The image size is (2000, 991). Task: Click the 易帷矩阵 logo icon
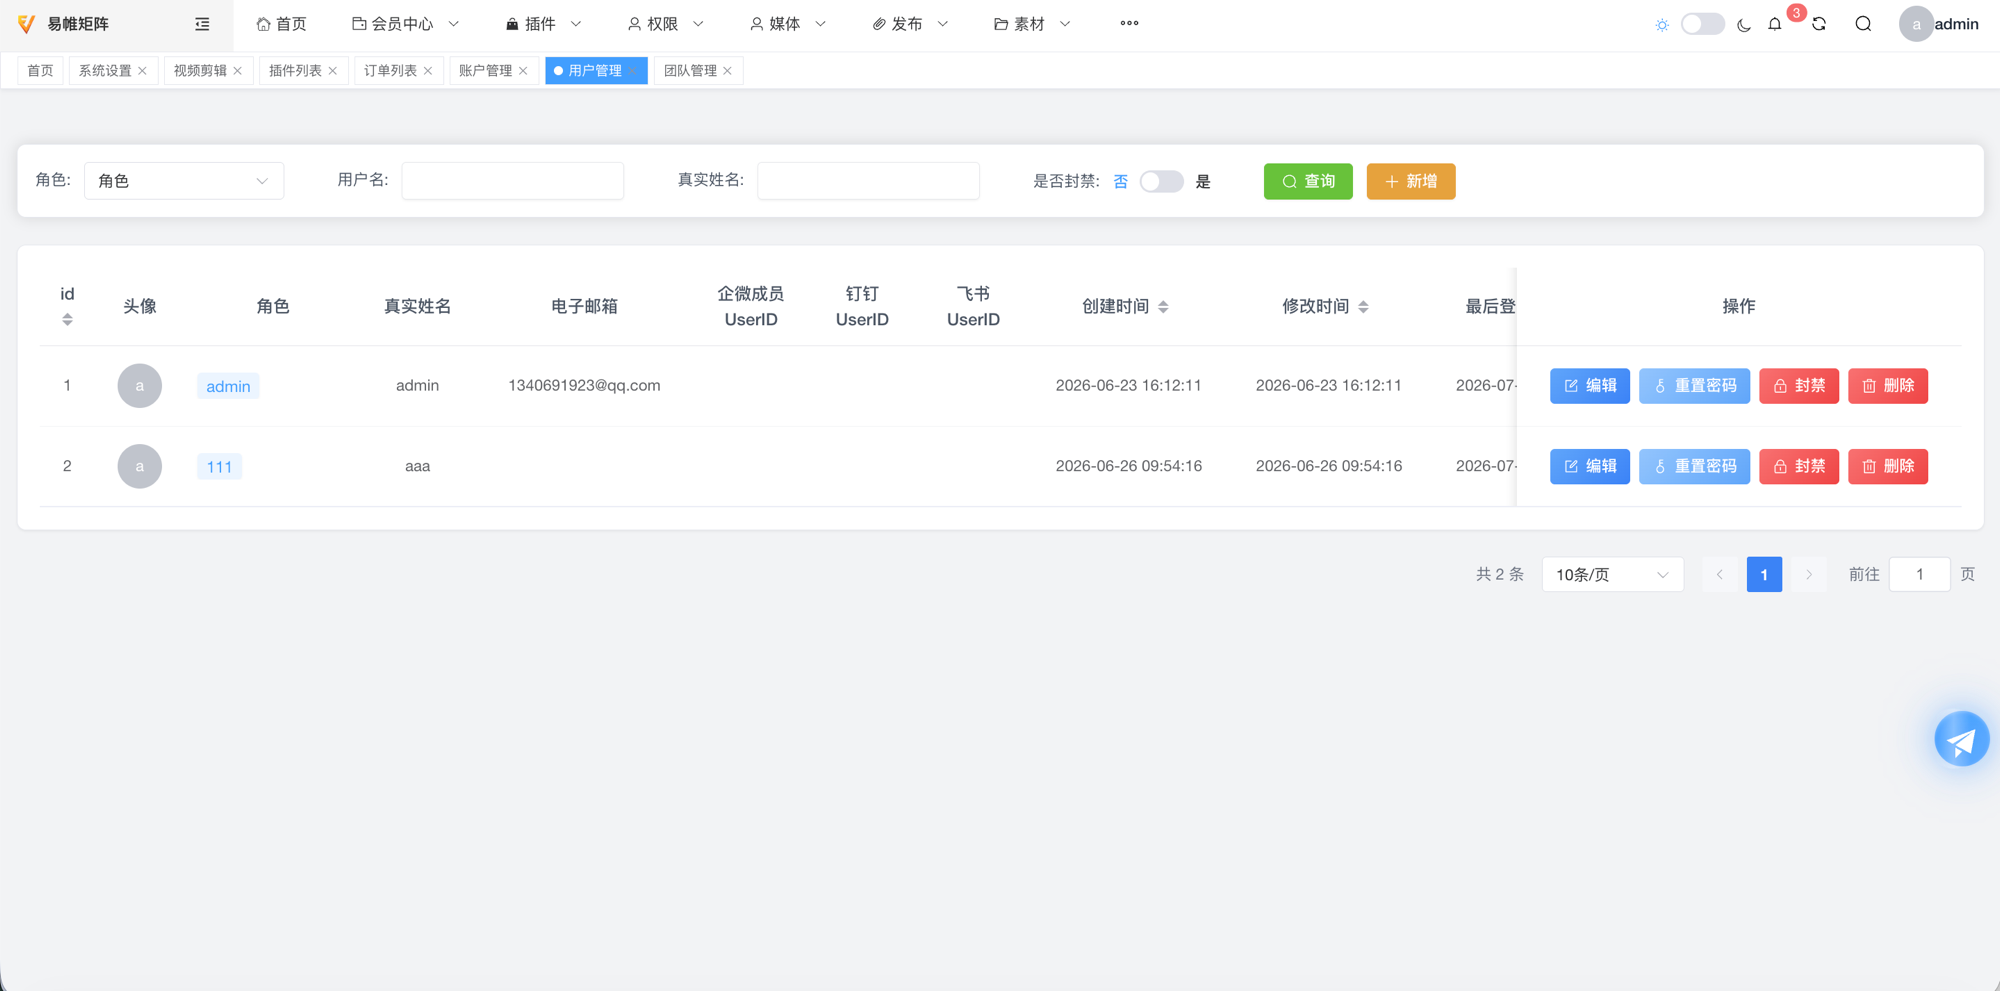pos(27,24)
